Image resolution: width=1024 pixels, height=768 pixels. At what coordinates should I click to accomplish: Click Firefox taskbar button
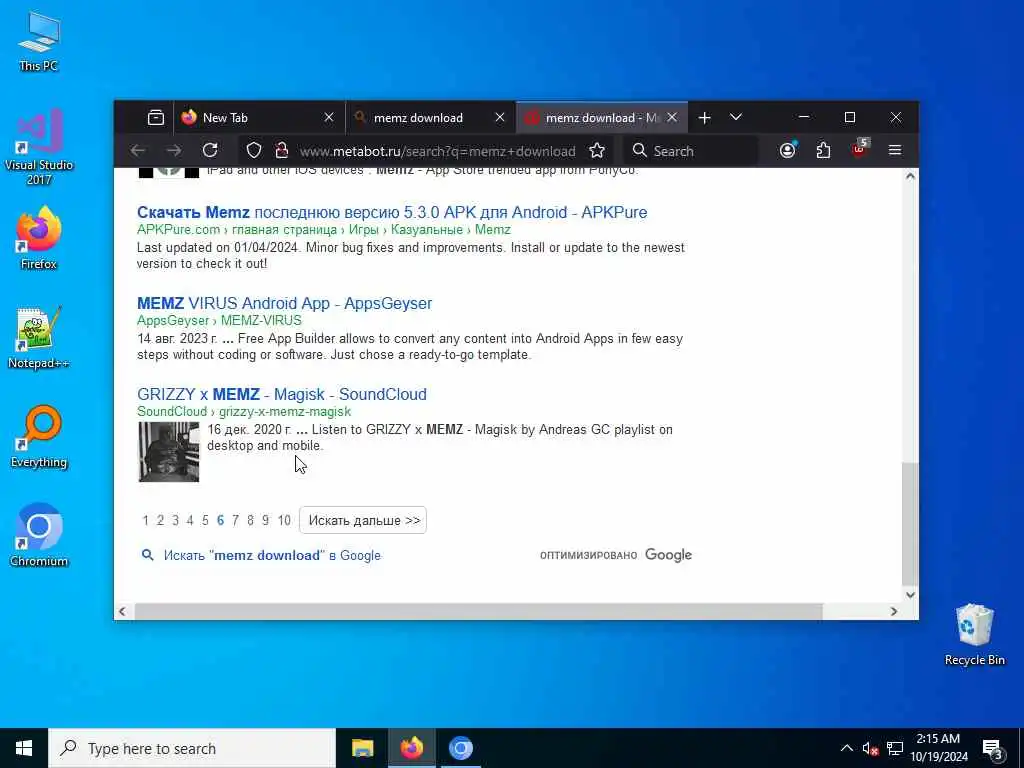click(411, 748)
